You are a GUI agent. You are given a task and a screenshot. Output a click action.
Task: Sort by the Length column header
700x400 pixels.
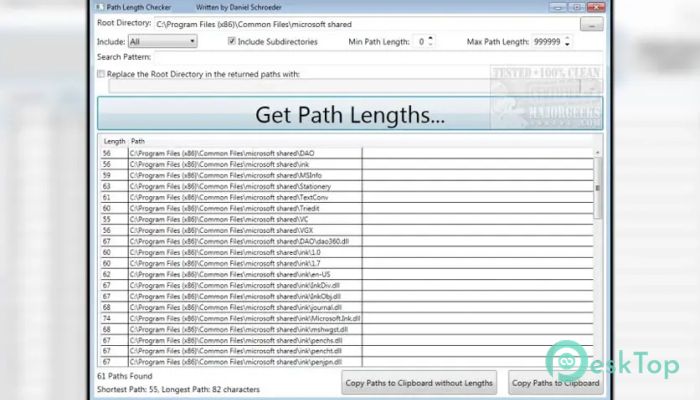114,141
